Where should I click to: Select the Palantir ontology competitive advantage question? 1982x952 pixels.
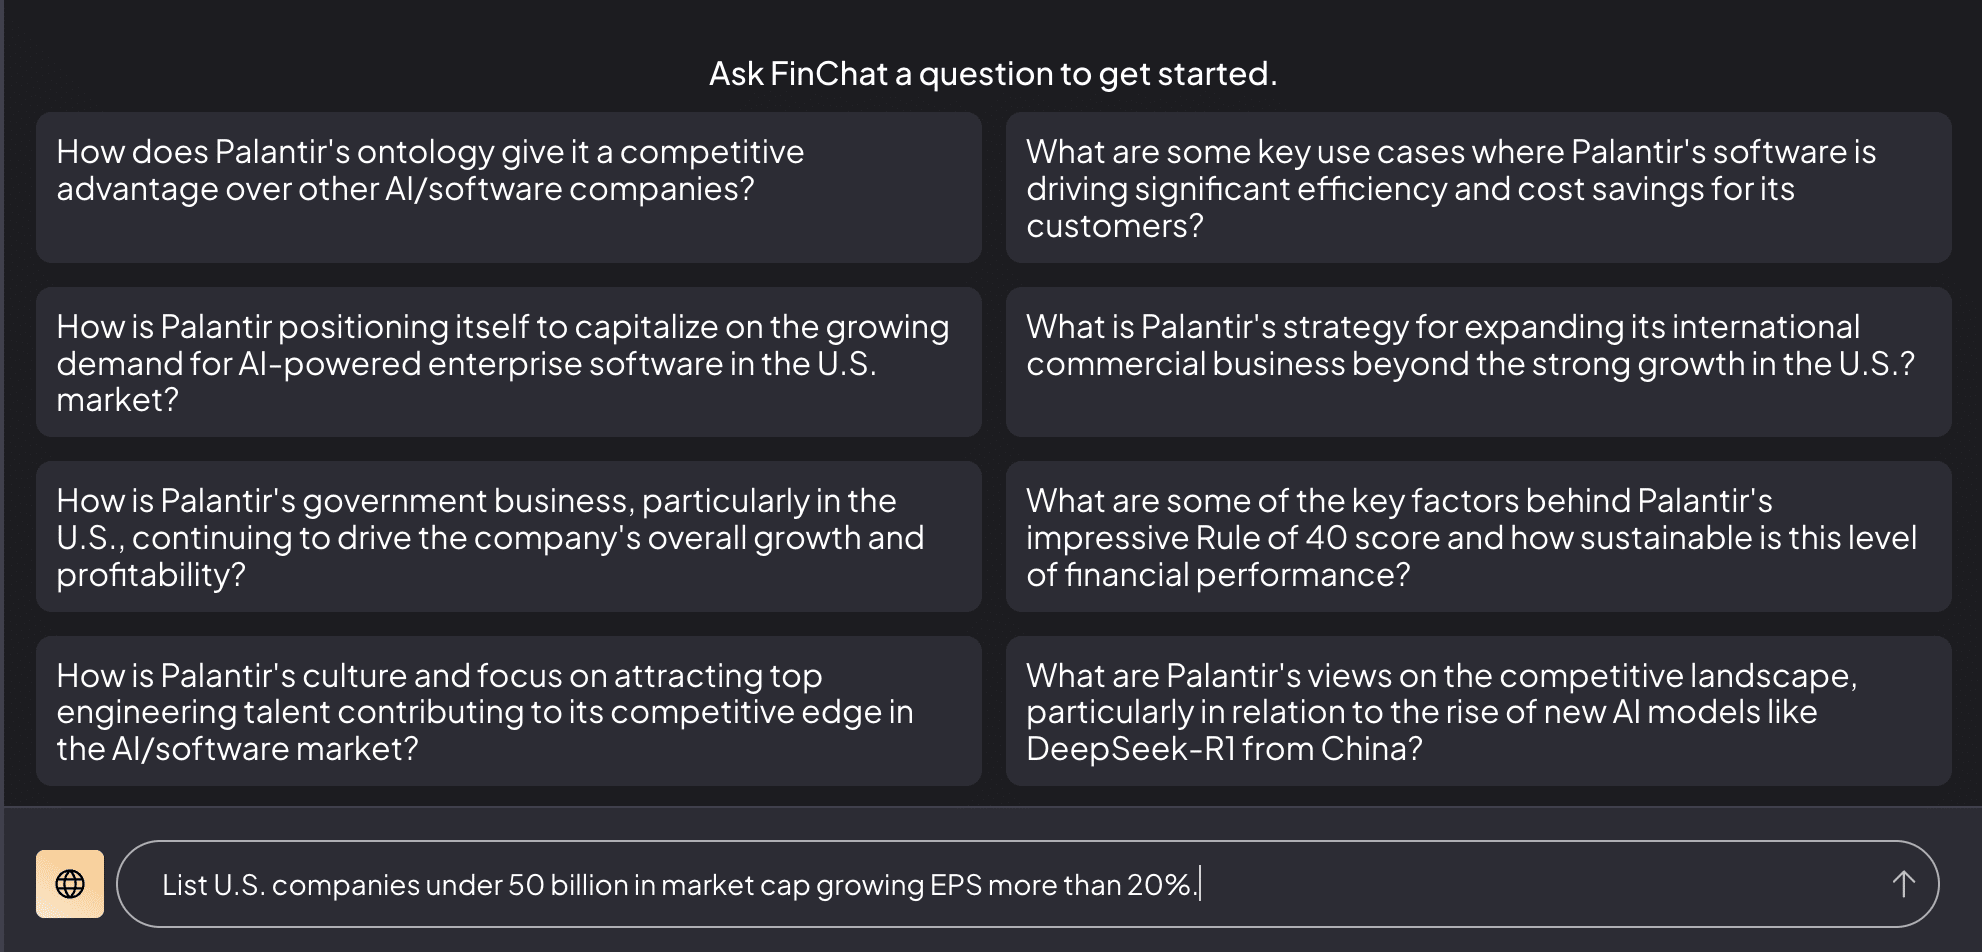[508, 188]
